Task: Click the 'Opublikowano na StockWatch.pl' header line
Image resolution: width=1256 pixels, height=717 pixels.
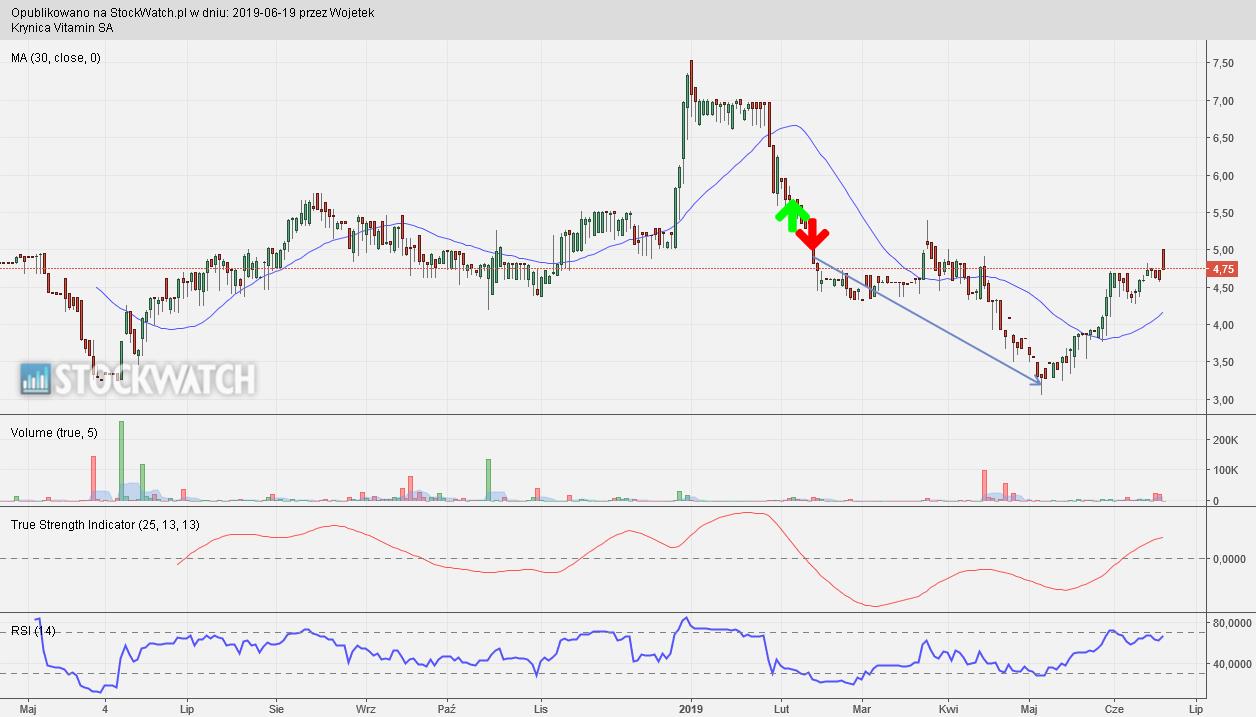Action: [193, 12]
